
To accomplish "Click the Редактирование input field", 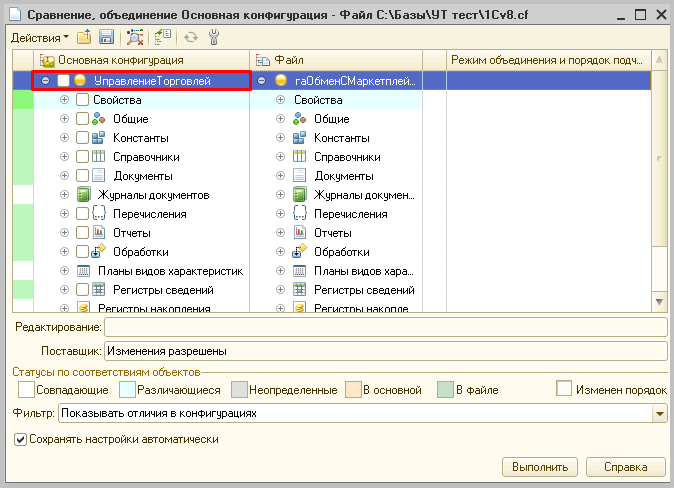I will click(386, 327).
